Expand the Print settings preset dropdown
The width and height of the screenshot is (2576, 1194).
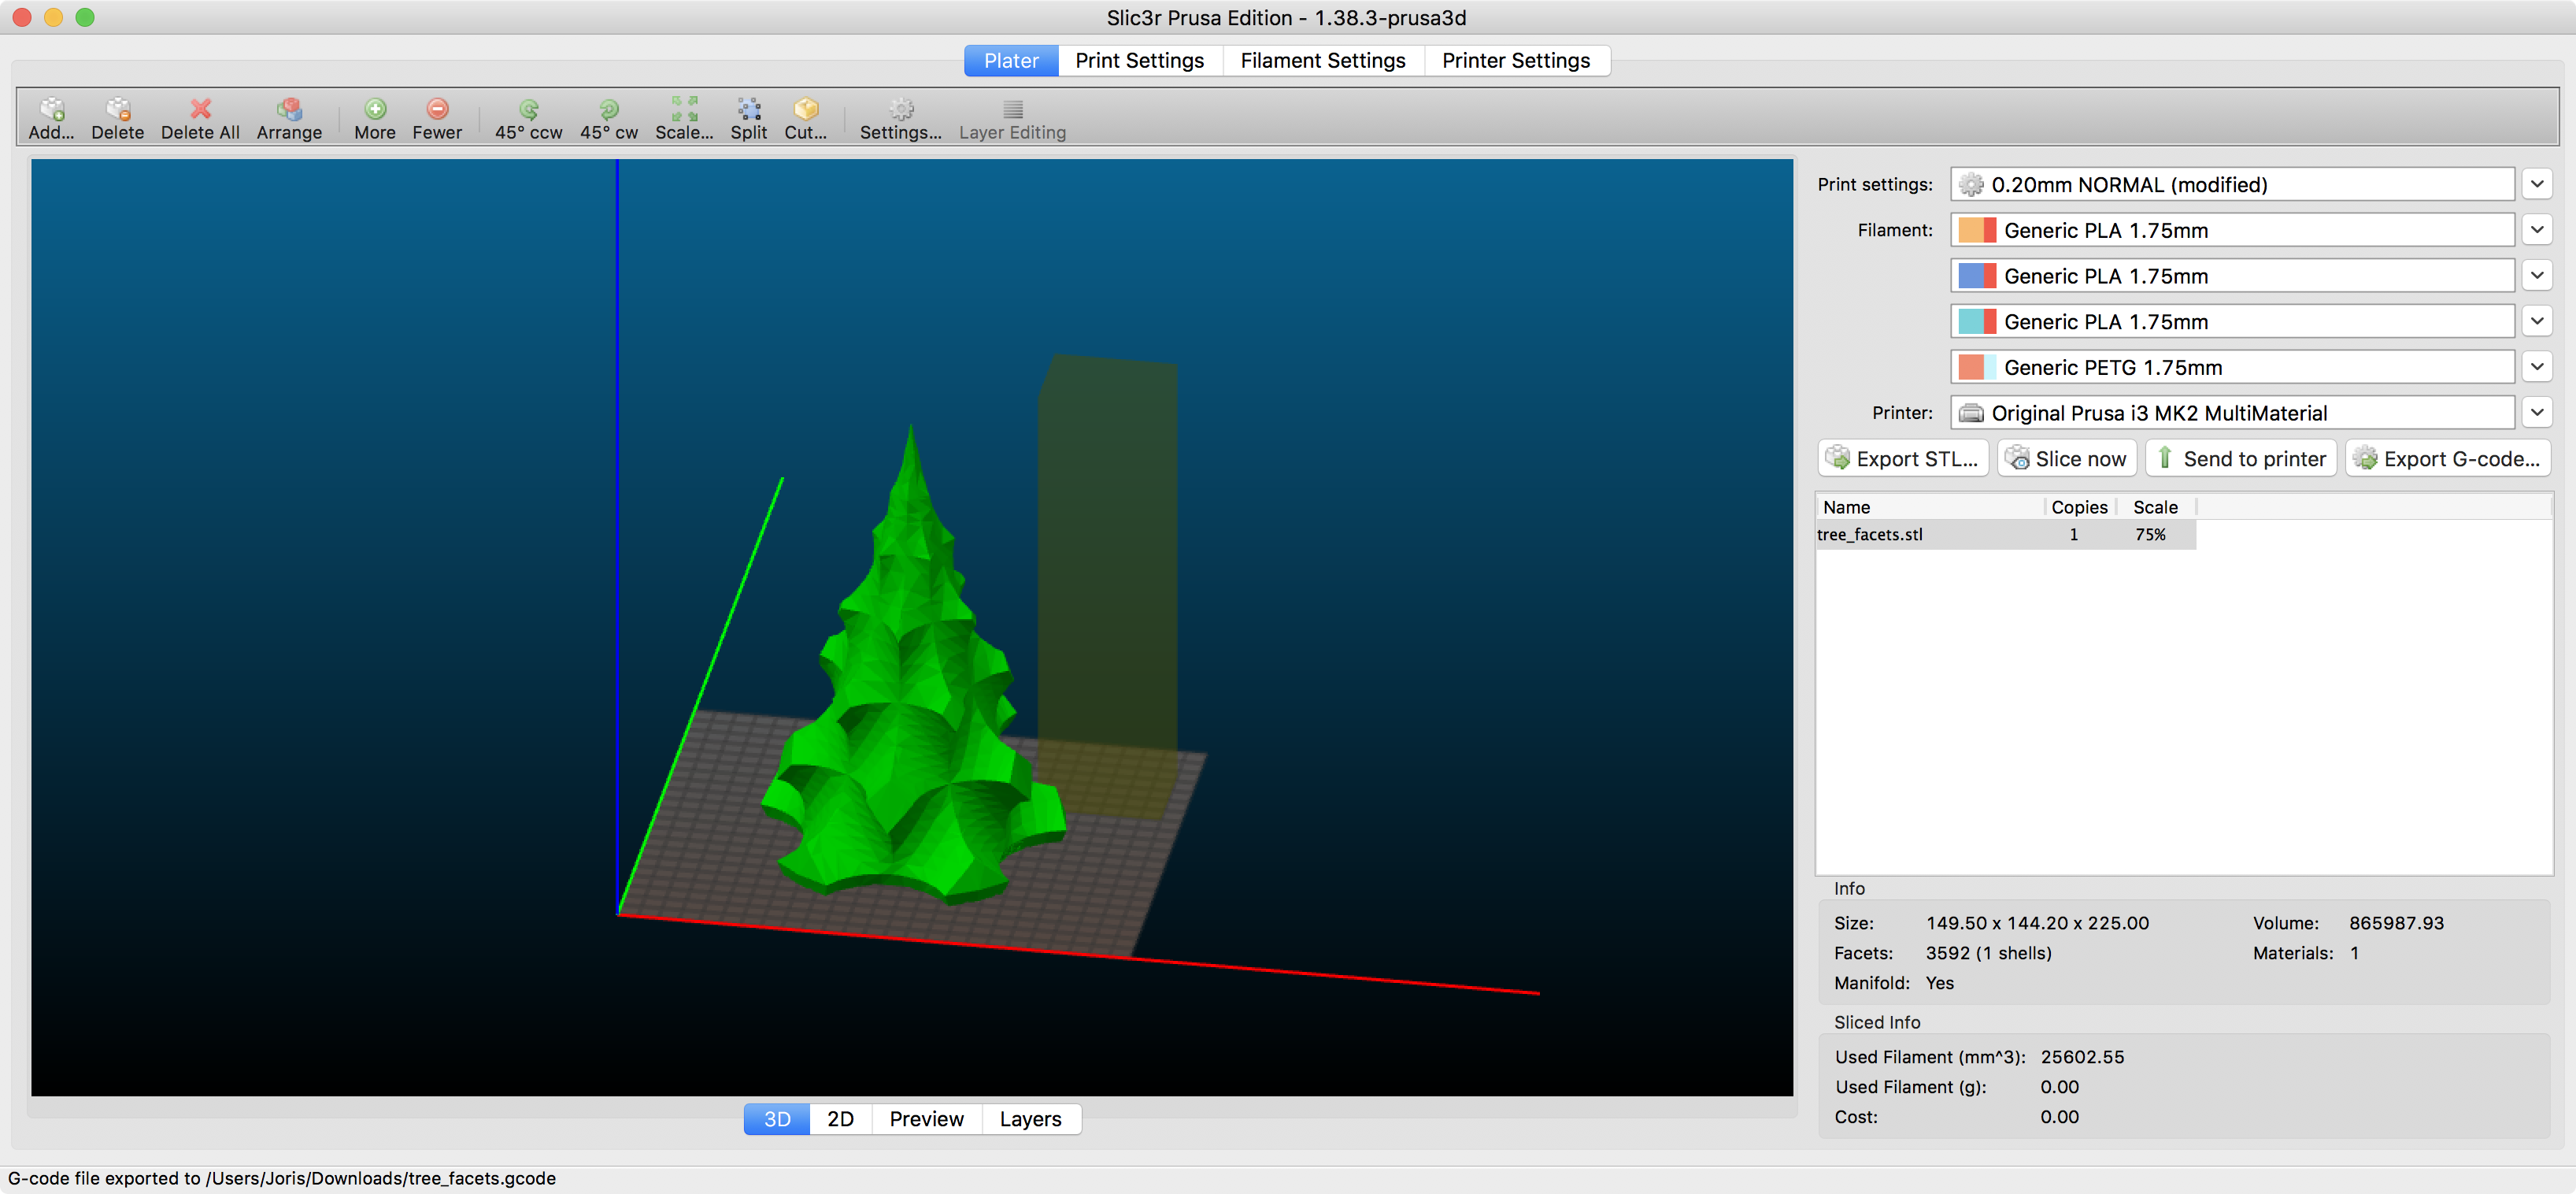2536,184
